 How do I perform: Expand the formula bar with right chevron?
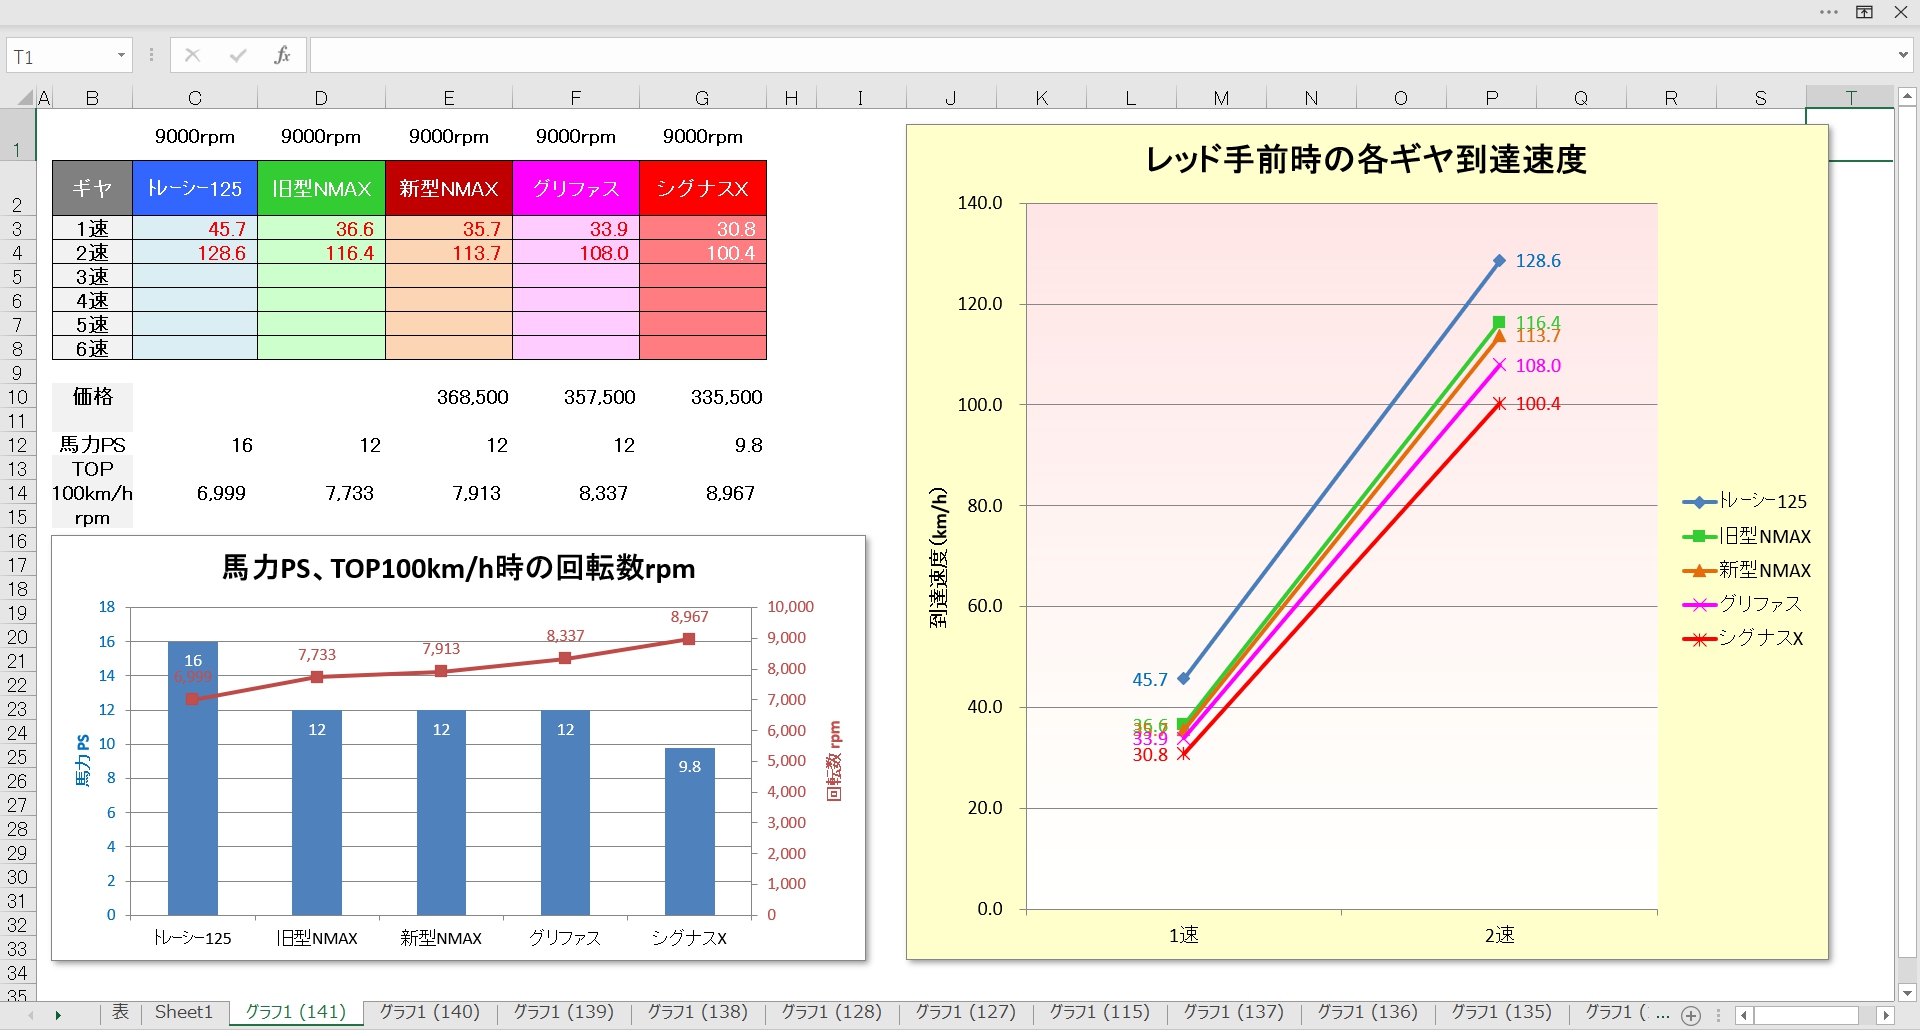(x=1902, y=55)
